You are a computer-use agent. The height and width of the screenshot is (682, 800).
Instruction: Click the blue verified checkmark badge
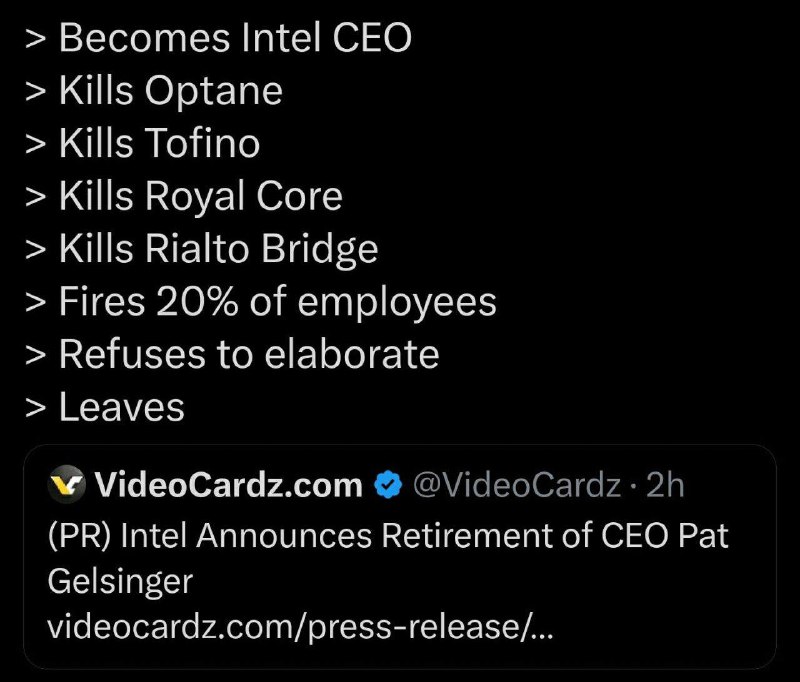[388, 485]
